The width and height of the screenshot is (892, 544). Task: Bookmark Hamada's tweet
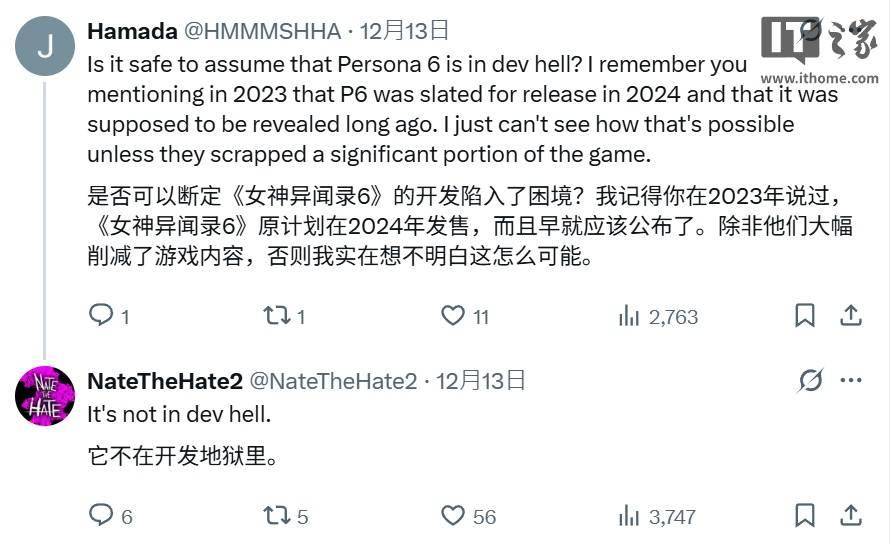804,315
